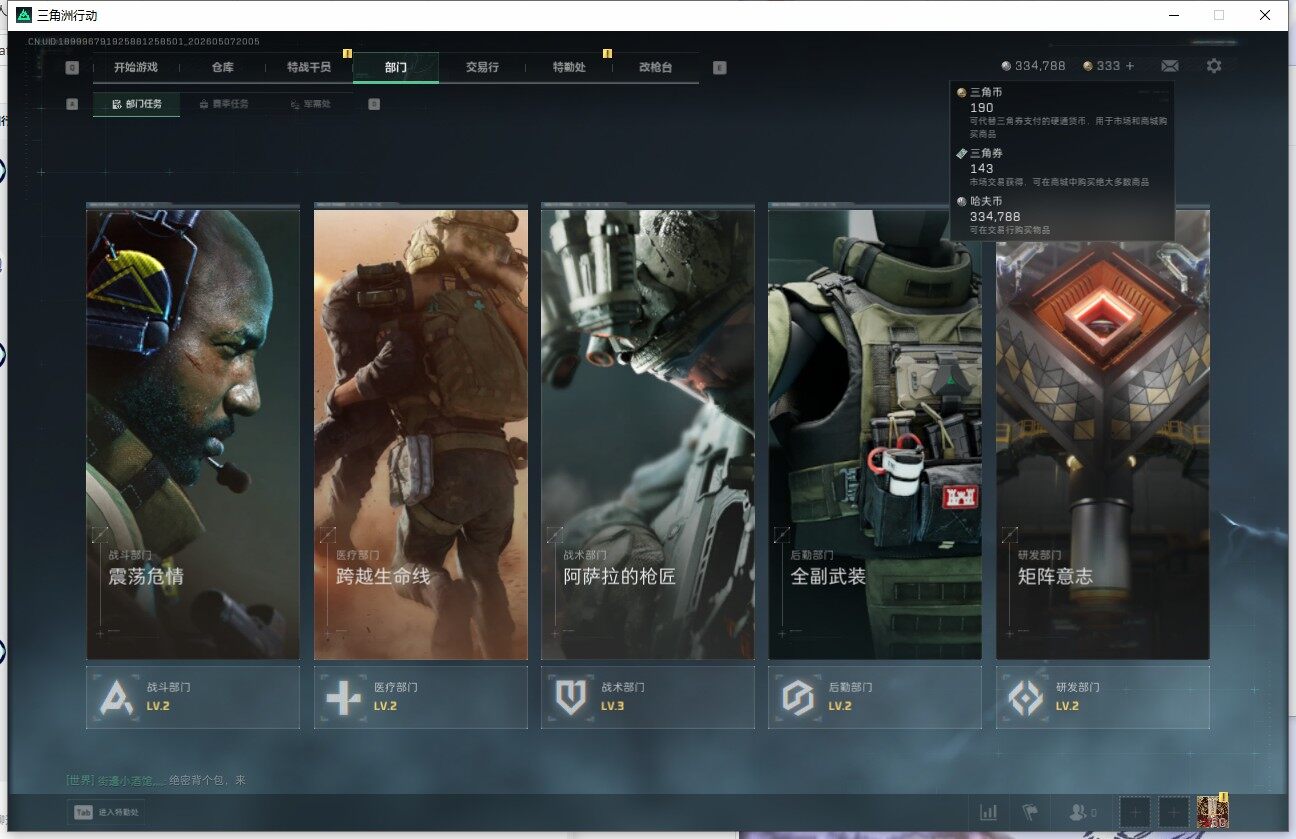Screen dimensions: 1296x839
Task: Open the 后勤部门 LV.2 panel
Action: tap(875, 697)
